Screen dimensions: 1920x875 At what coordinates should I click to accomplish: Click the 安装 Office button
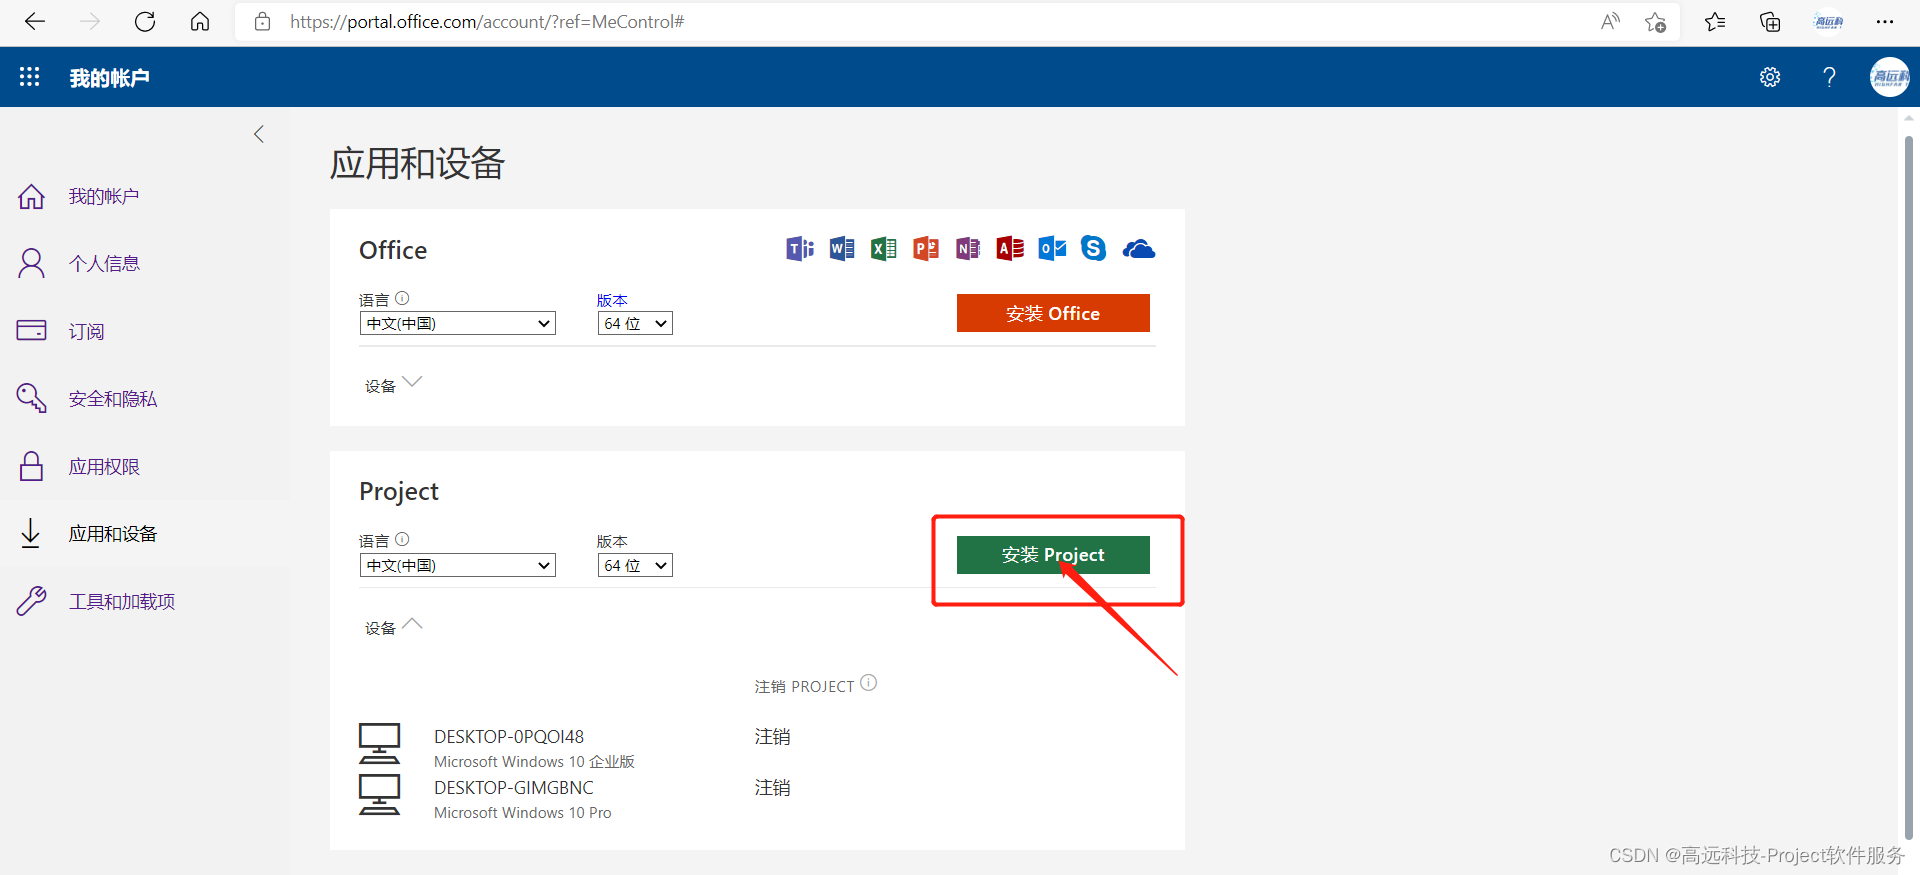[1053, 313]
